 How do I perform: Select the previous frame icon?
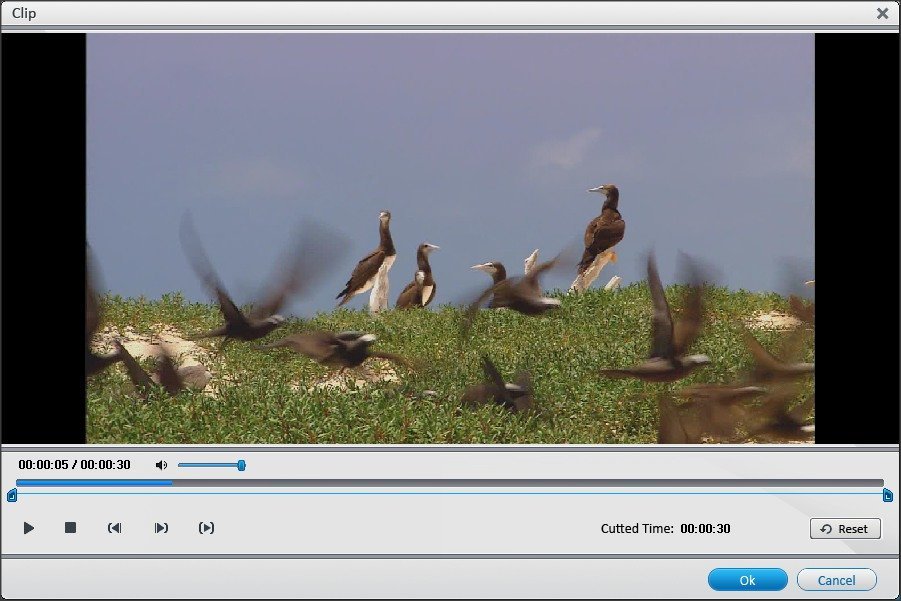tap(115, 528)
